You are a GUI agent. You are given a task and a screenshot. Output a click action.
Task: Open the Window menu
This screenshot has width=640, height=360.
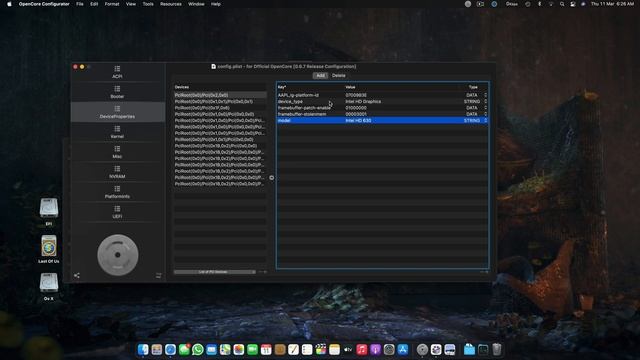[x=196, y=4]
